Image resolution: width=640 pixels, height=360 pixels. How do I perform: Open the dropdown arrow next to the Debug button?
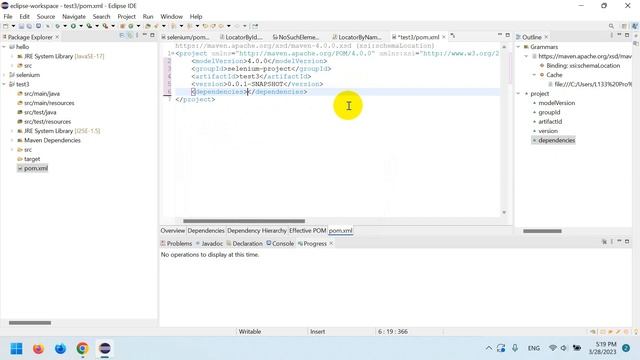(65, 26)
